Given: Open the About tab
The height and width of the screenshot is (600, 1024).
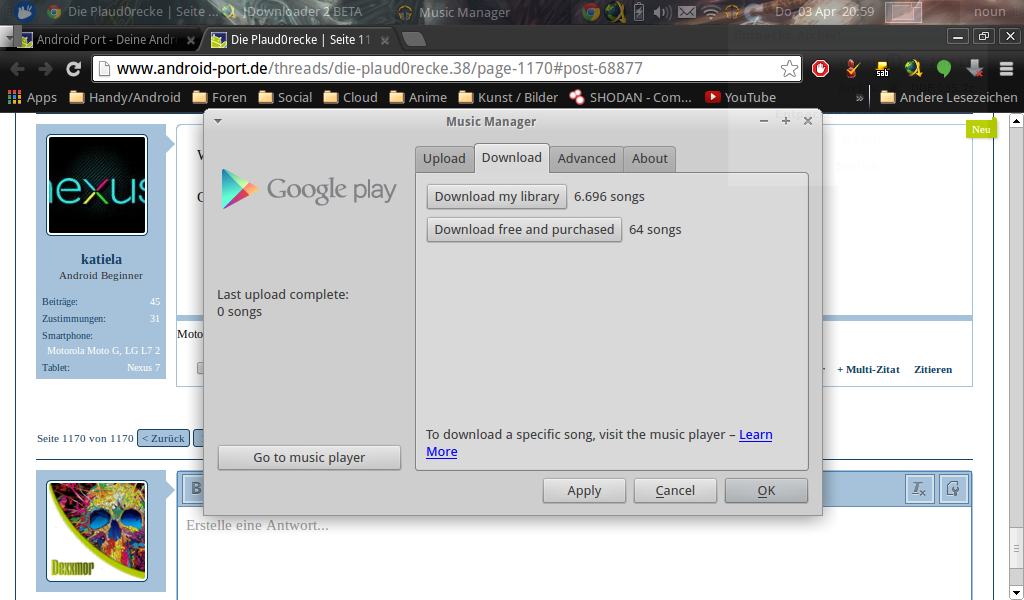Looking at the screenshot, I should (649, 158).
